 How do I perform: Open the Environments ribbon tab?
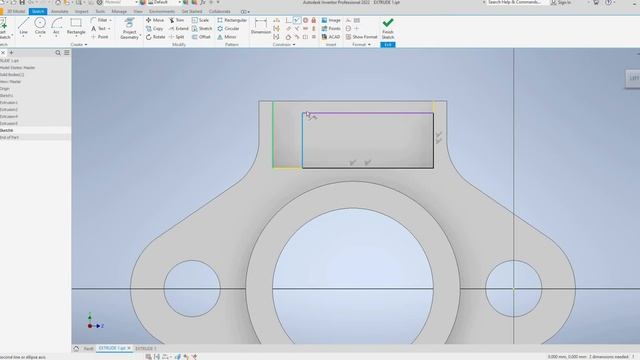pyautogui.click(x=162, y=11)
